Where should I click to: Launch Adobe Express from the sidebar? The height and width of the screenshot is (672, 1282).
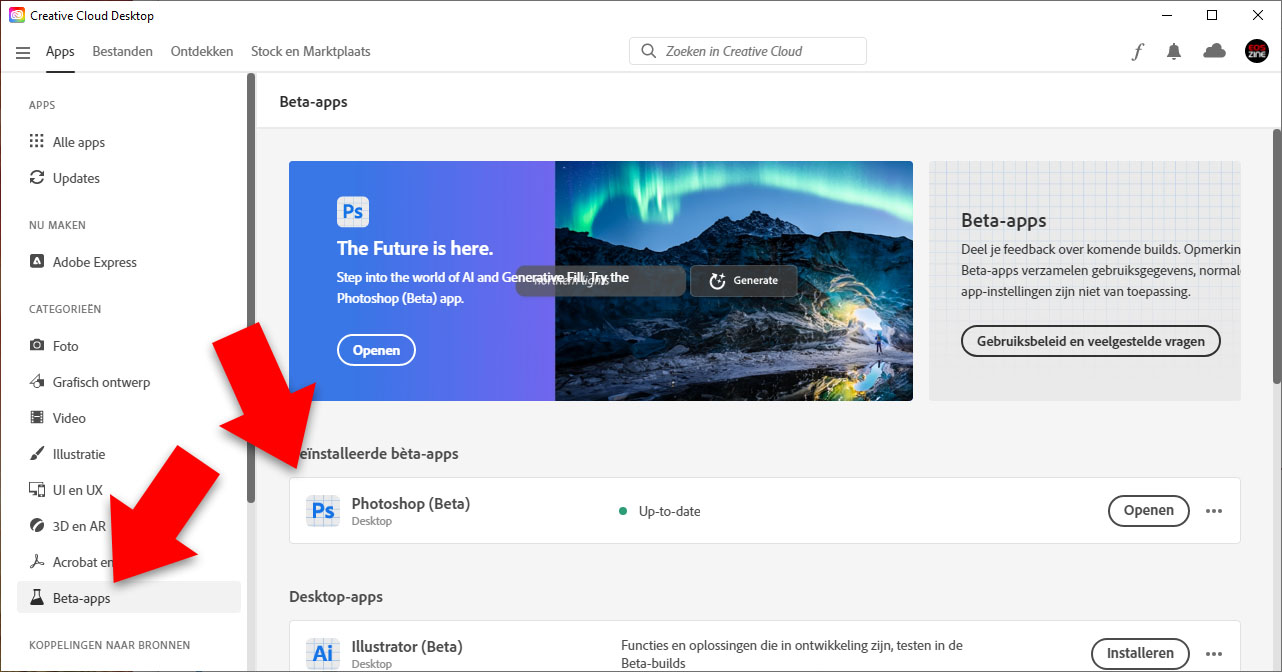(x=94, y=262)
